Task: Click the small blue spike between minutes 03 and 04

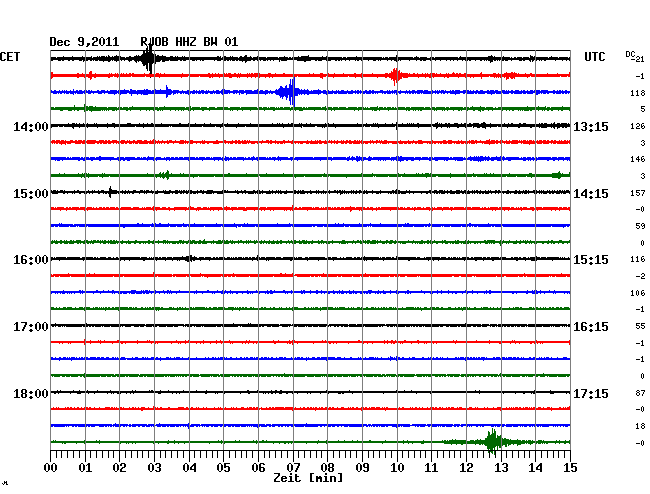Action: click(x=168, y=92)
